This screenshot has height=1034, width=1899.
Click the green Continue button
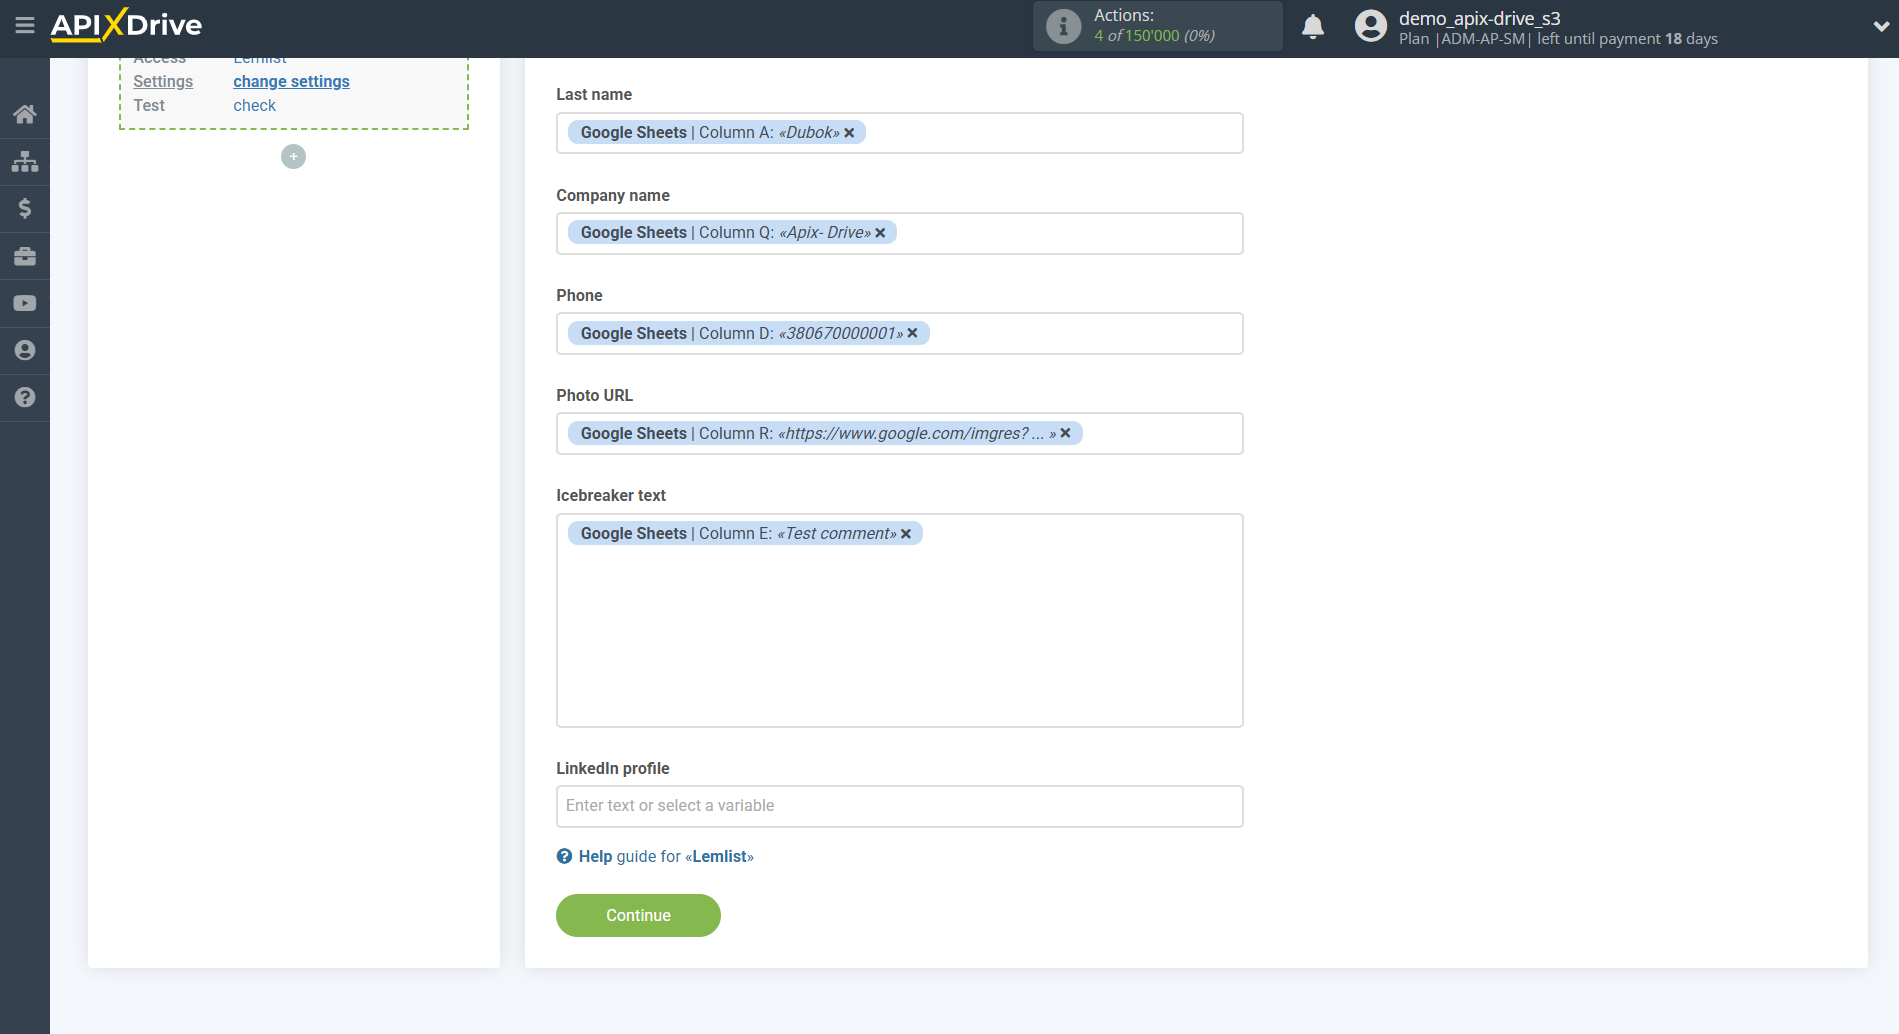[x=638, y=915]
